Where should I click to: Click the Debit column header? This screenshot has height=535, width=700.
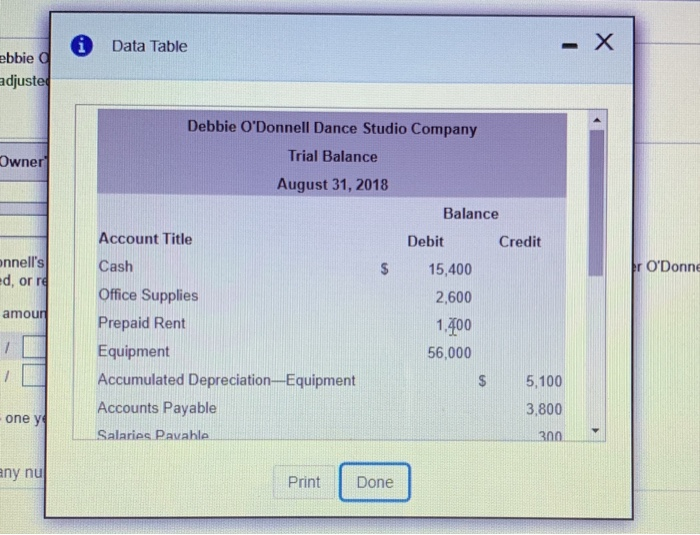pos(425,242)
